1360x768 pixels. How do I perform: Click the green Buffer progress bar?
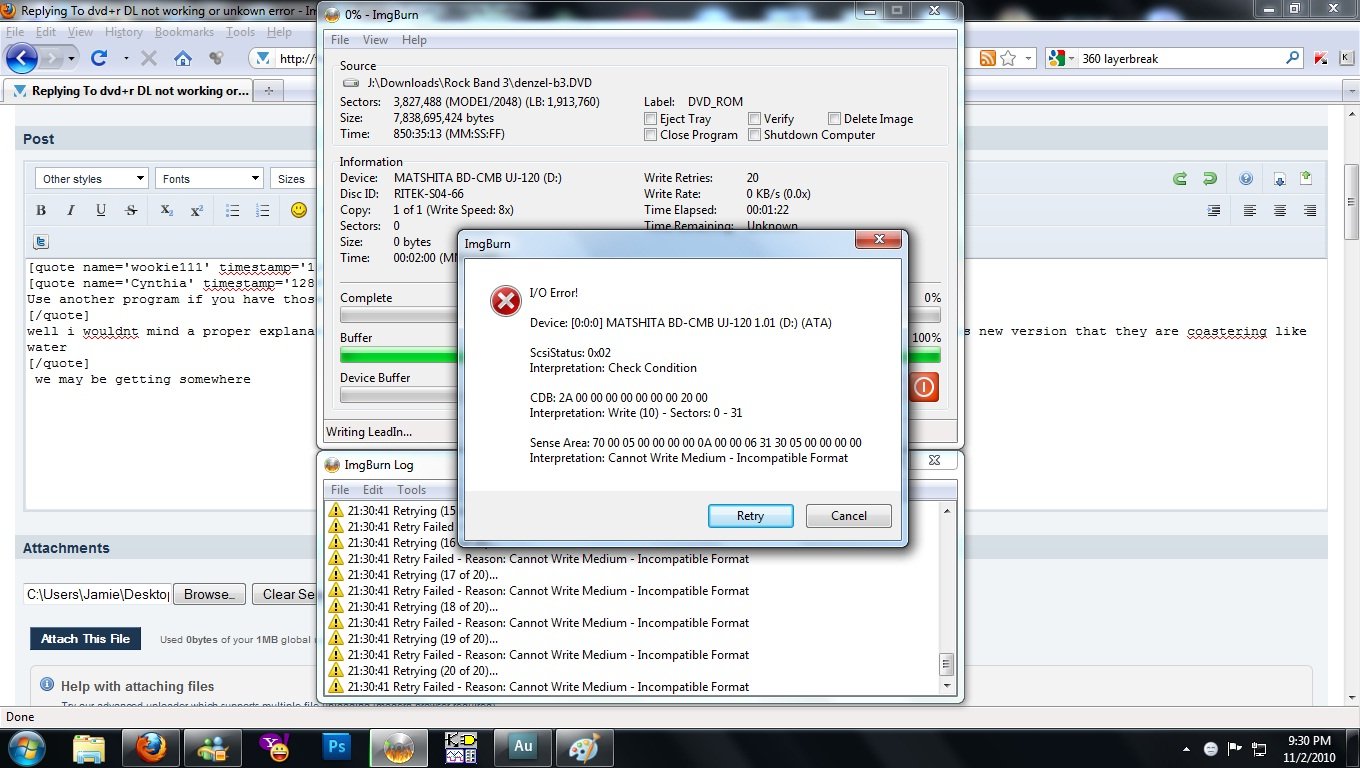click(x=640, y=355)
